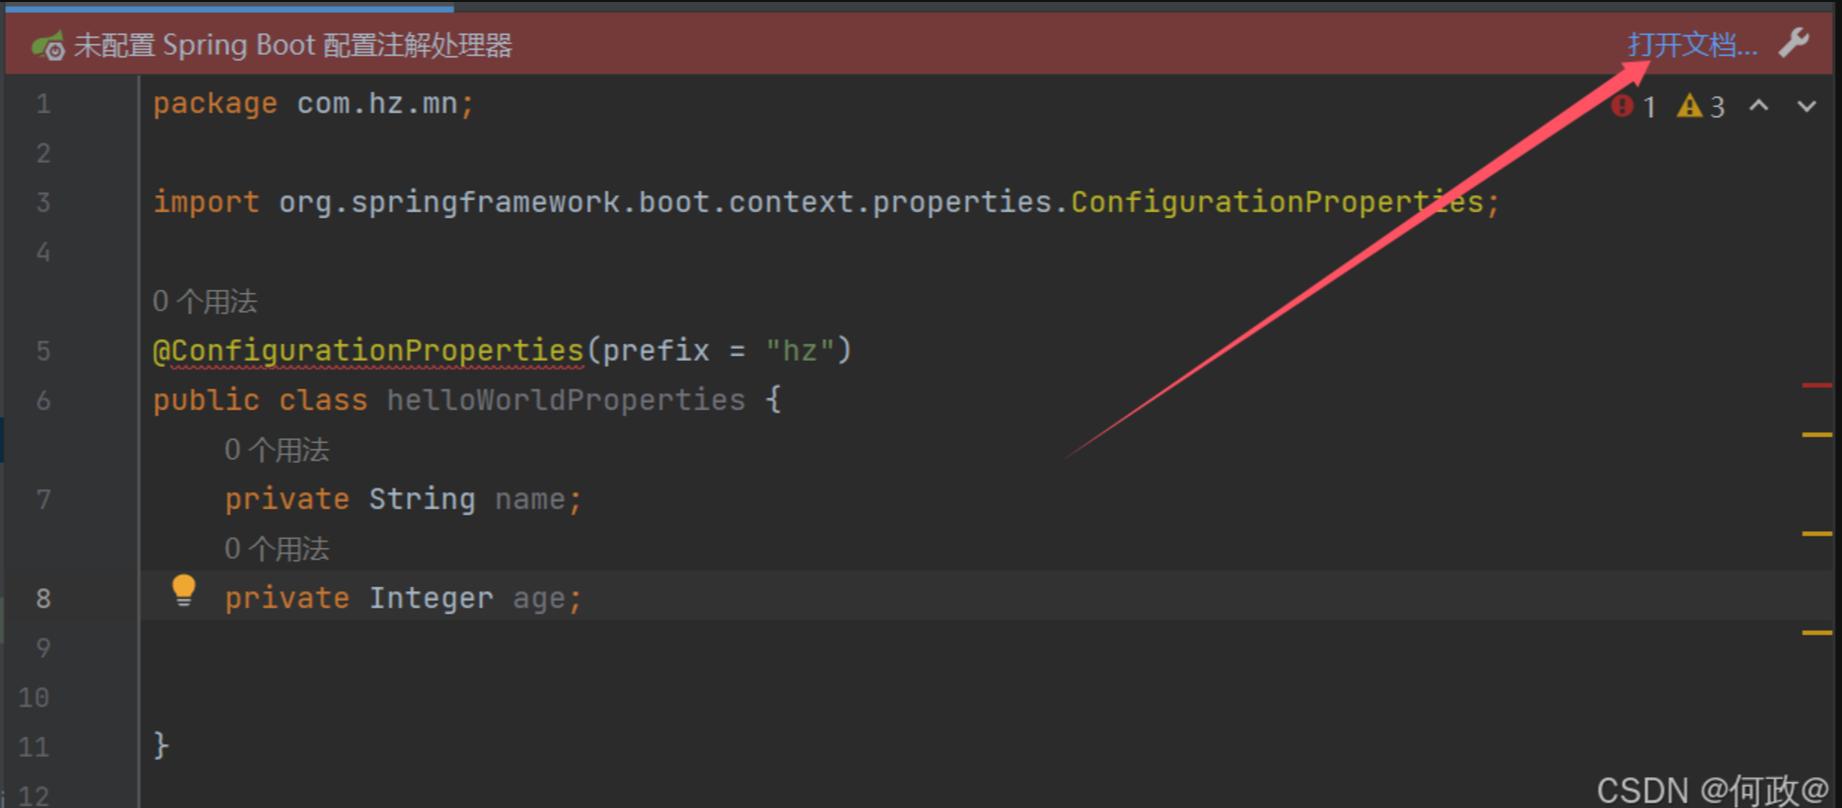Image resolution: width=1842 pixels, height=808 pixels.
Task: Click the red error count indicator
Action: [1633, 106]
